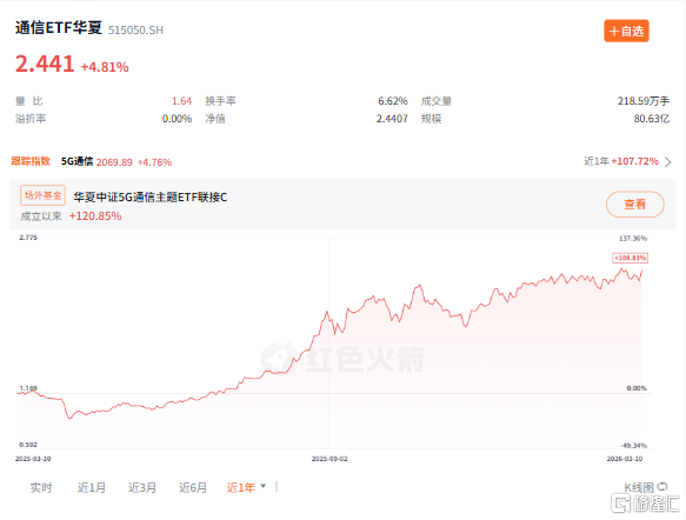
Task: Click the 规模 value 80.63亿
Action: (652, 119)
